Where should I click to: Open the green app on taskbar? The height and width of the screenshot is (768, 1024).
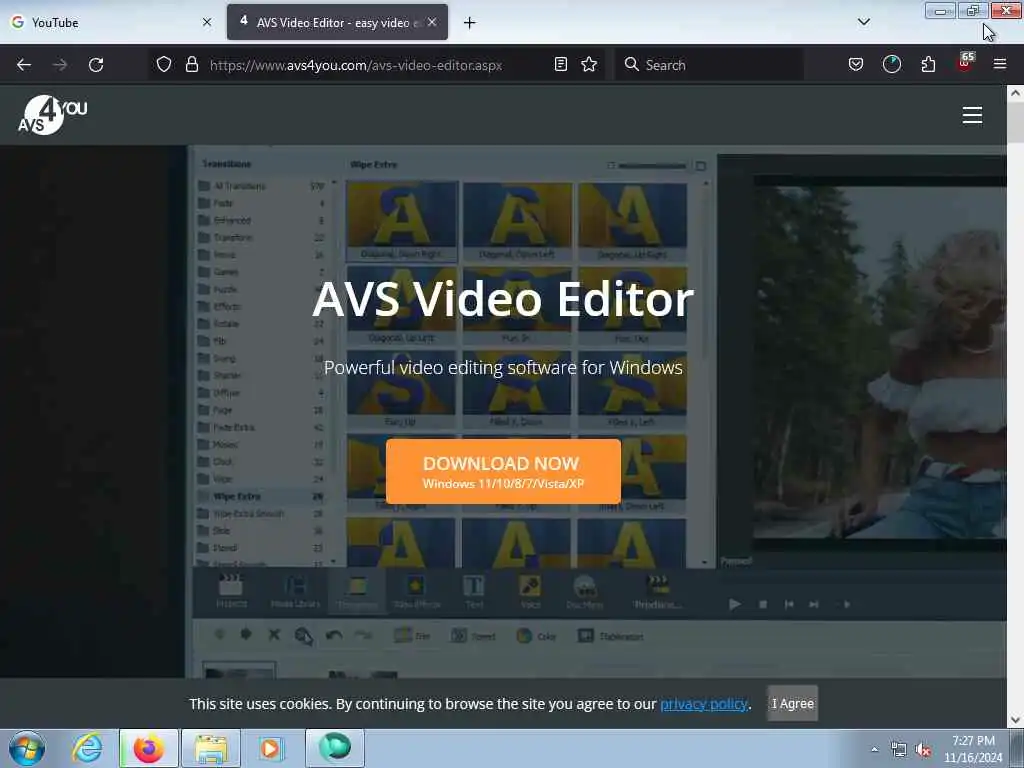334,748
